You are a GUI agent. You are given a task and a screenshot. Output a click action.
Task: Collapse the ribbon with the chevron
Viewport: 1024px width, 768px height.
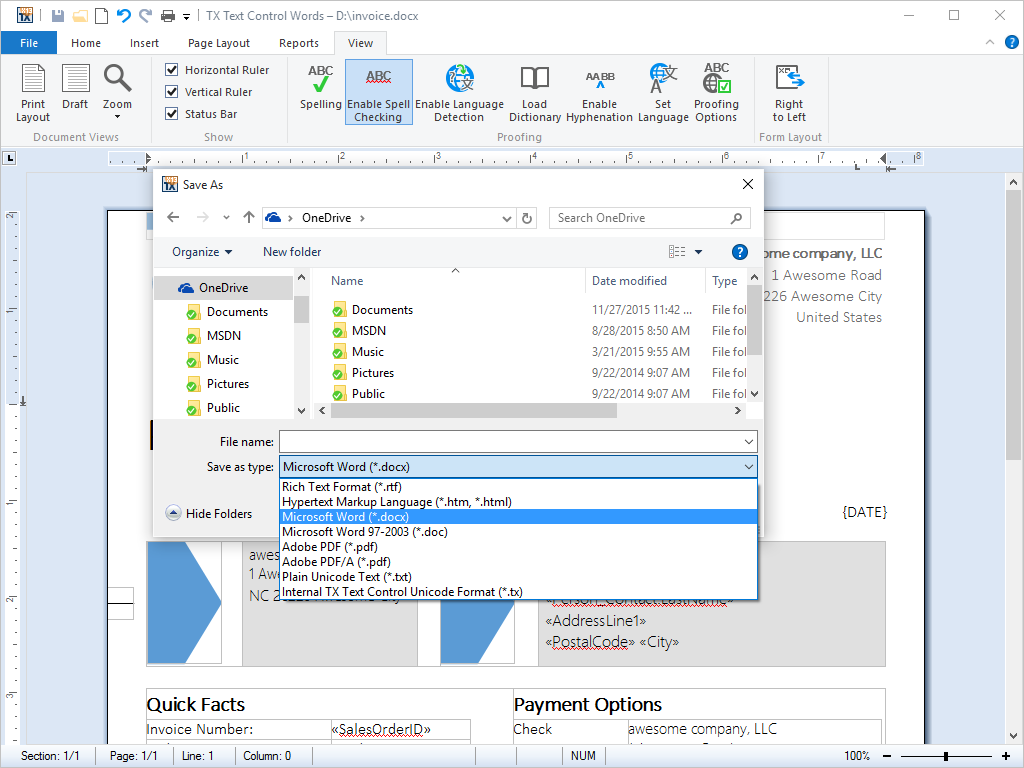pyautogui.click(x=990, y=42)
